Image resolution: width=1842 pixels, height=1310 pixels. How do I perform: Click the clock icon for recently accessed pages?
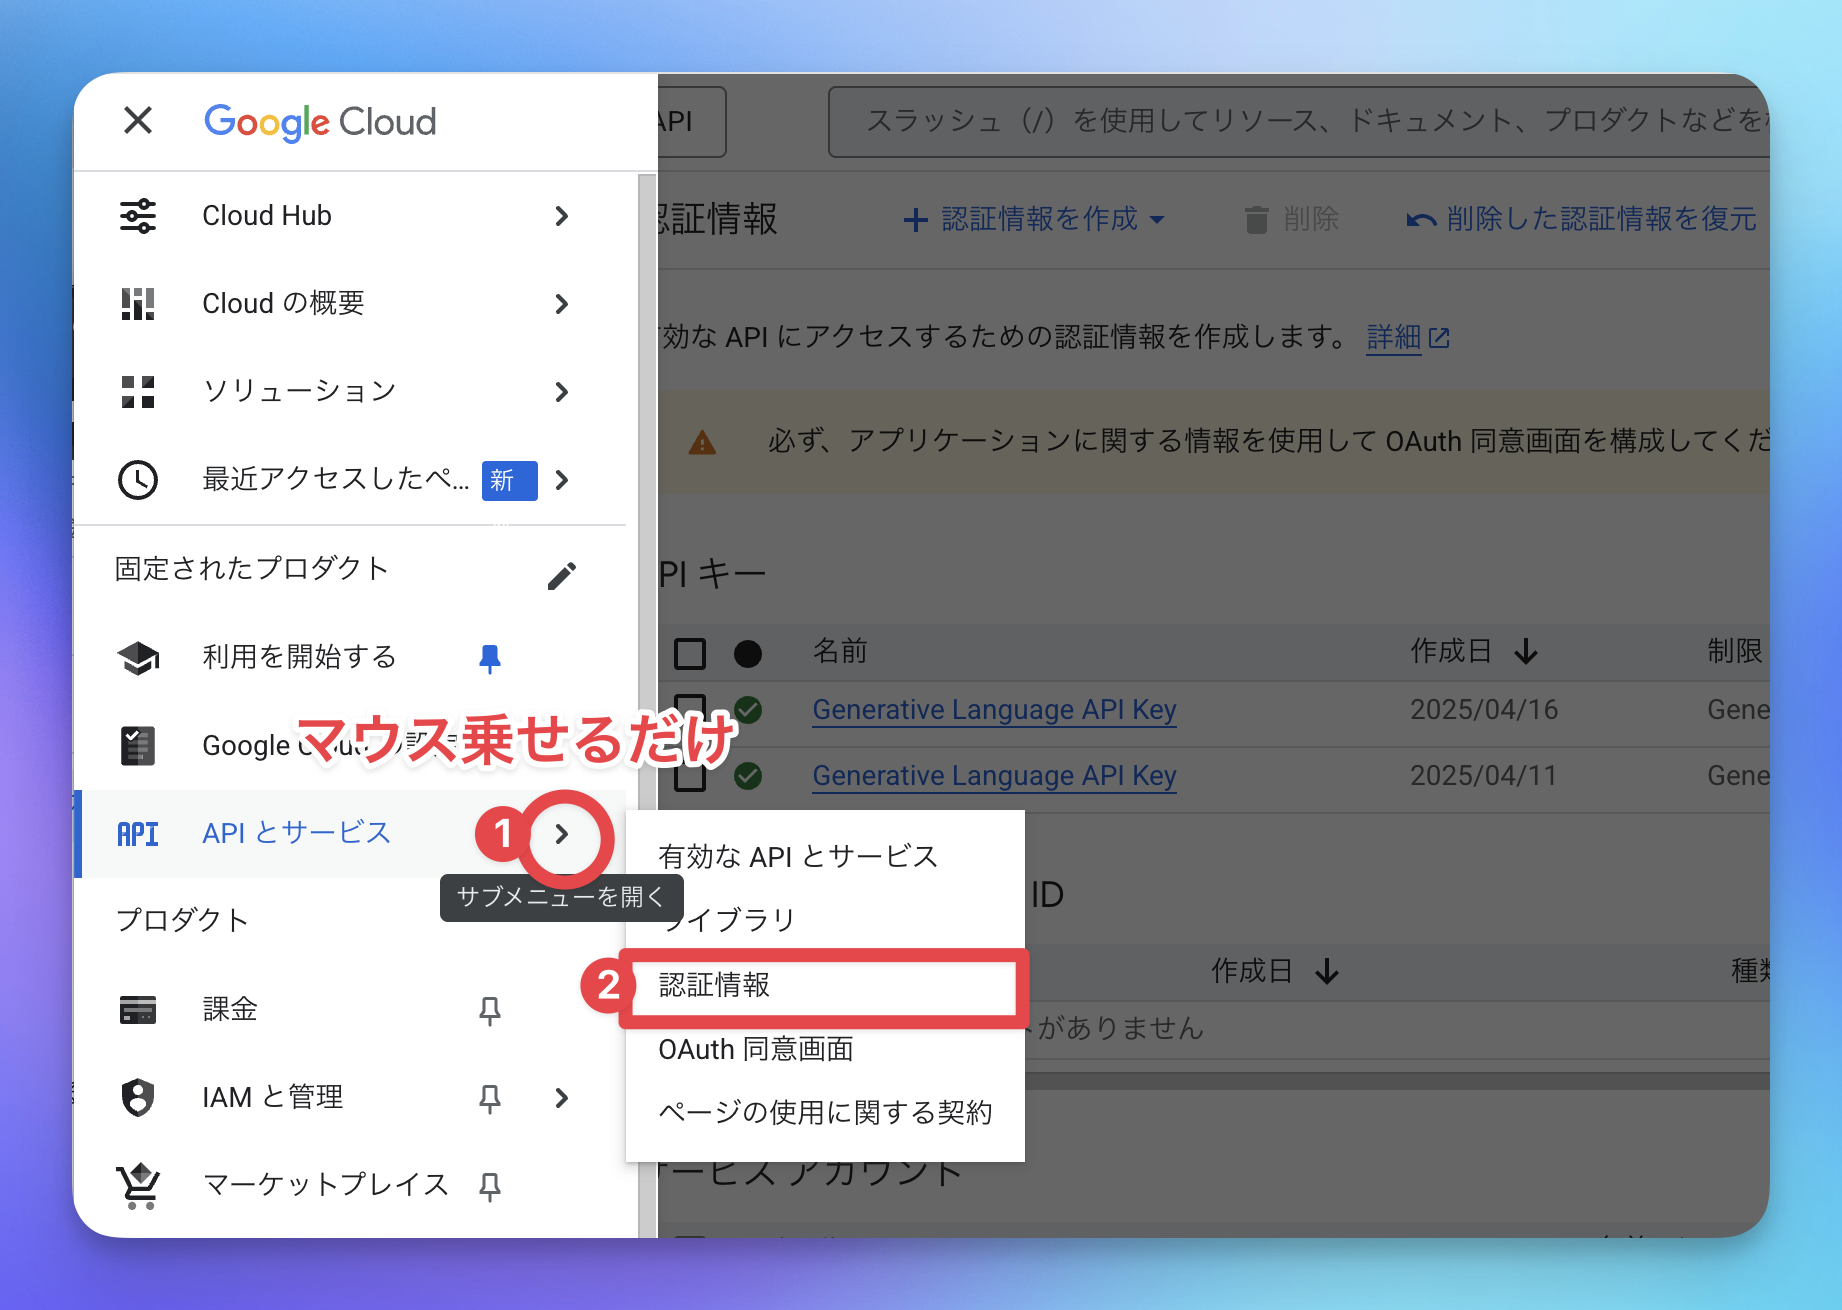point(138,480)
